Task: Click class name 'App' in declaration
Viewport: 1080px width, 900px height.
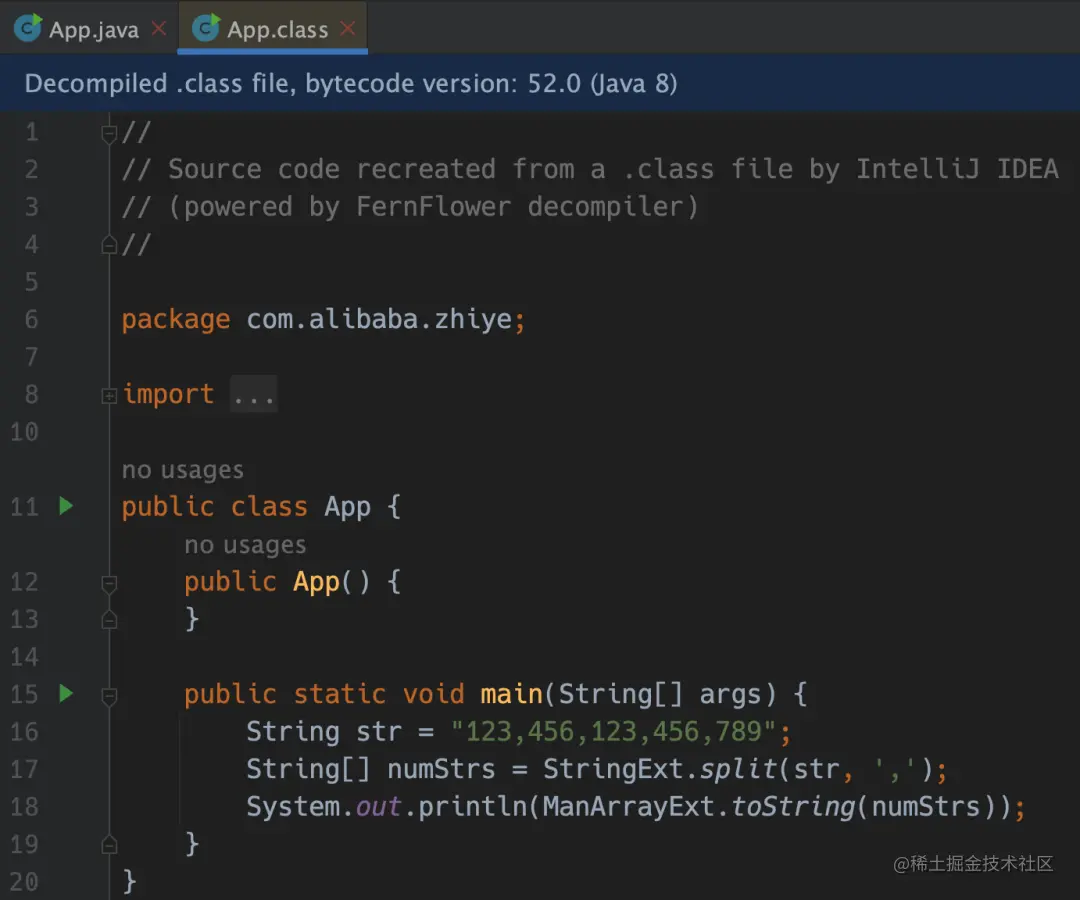Action: pos(347,507)
